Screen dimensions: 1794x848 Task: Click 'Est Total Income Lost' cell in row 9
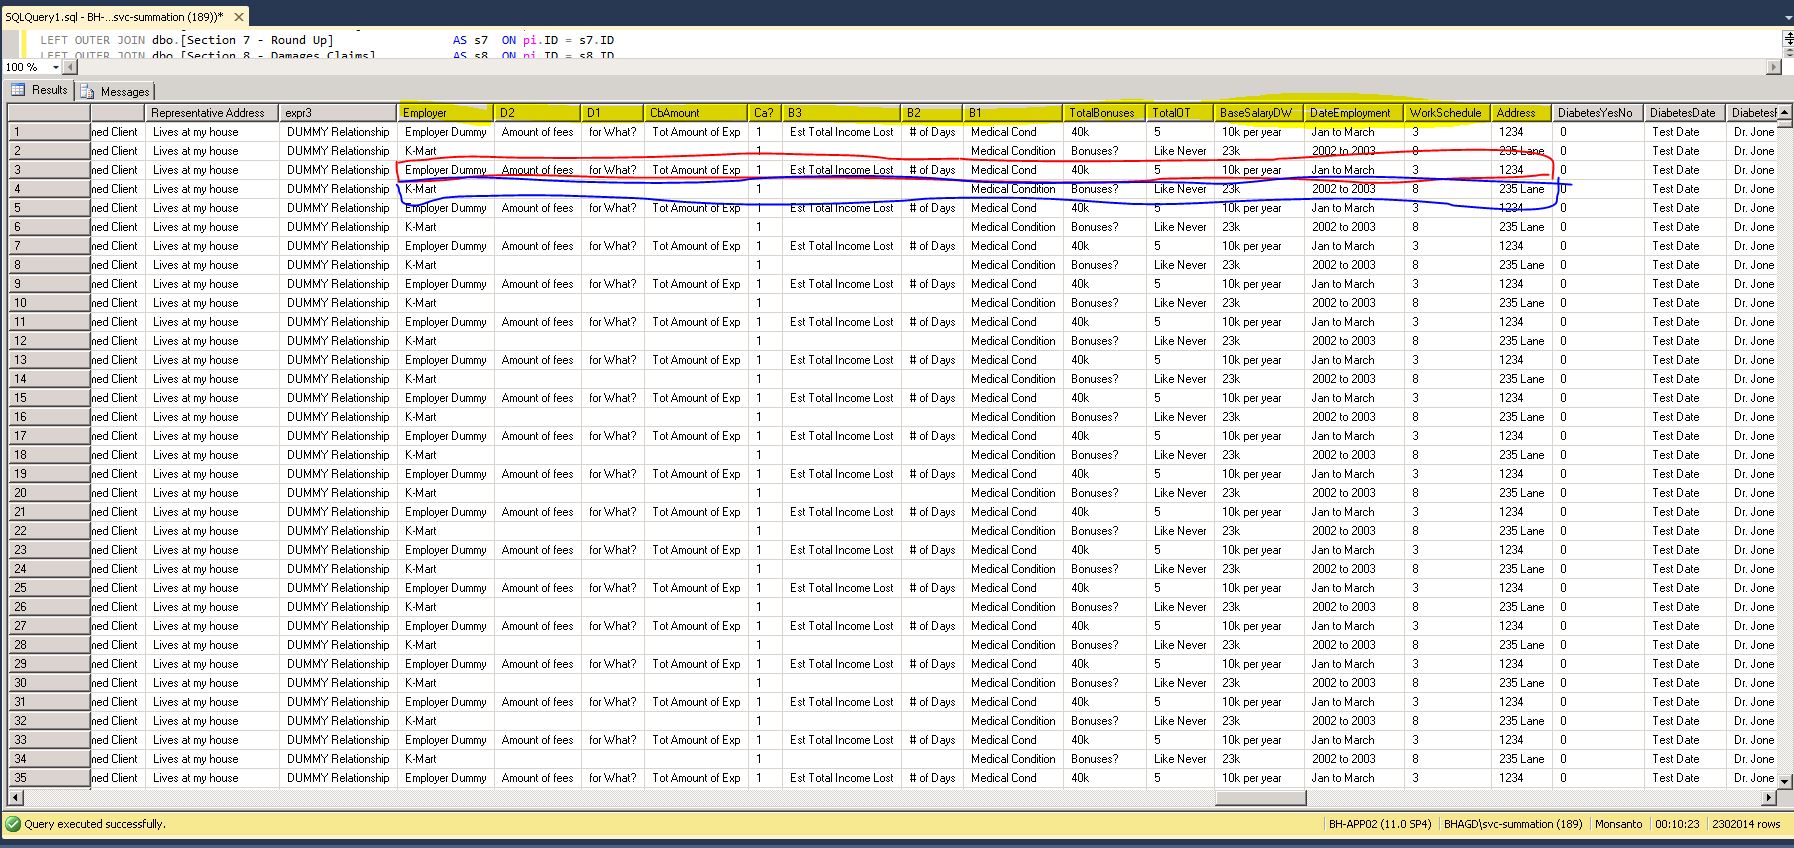pos(841,284)
